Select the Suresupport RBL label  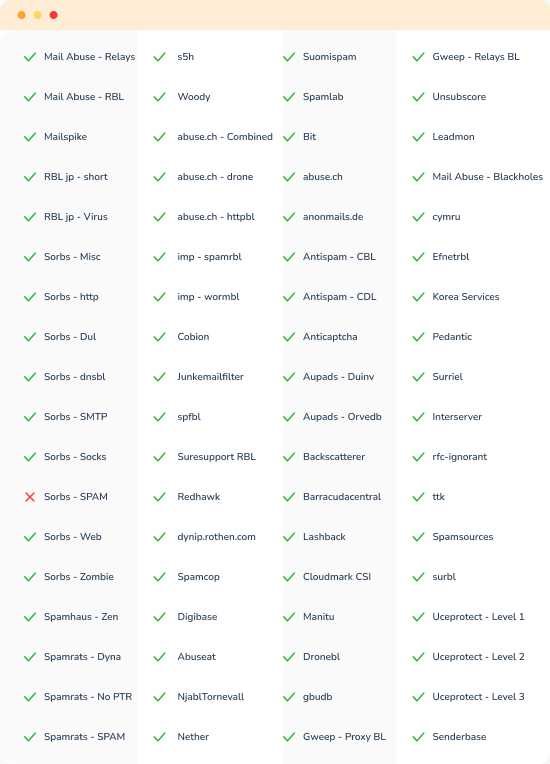pos(216,457)
